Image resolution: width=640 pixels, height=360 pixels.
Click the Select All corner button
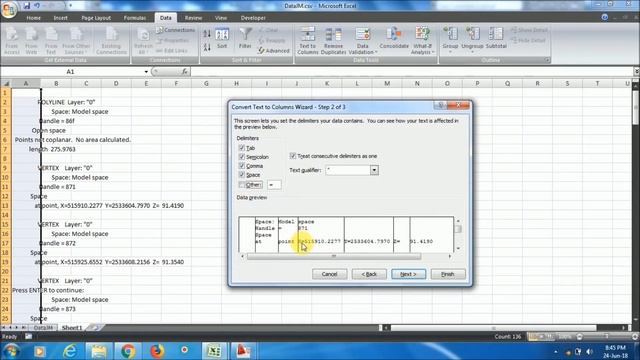6,83
